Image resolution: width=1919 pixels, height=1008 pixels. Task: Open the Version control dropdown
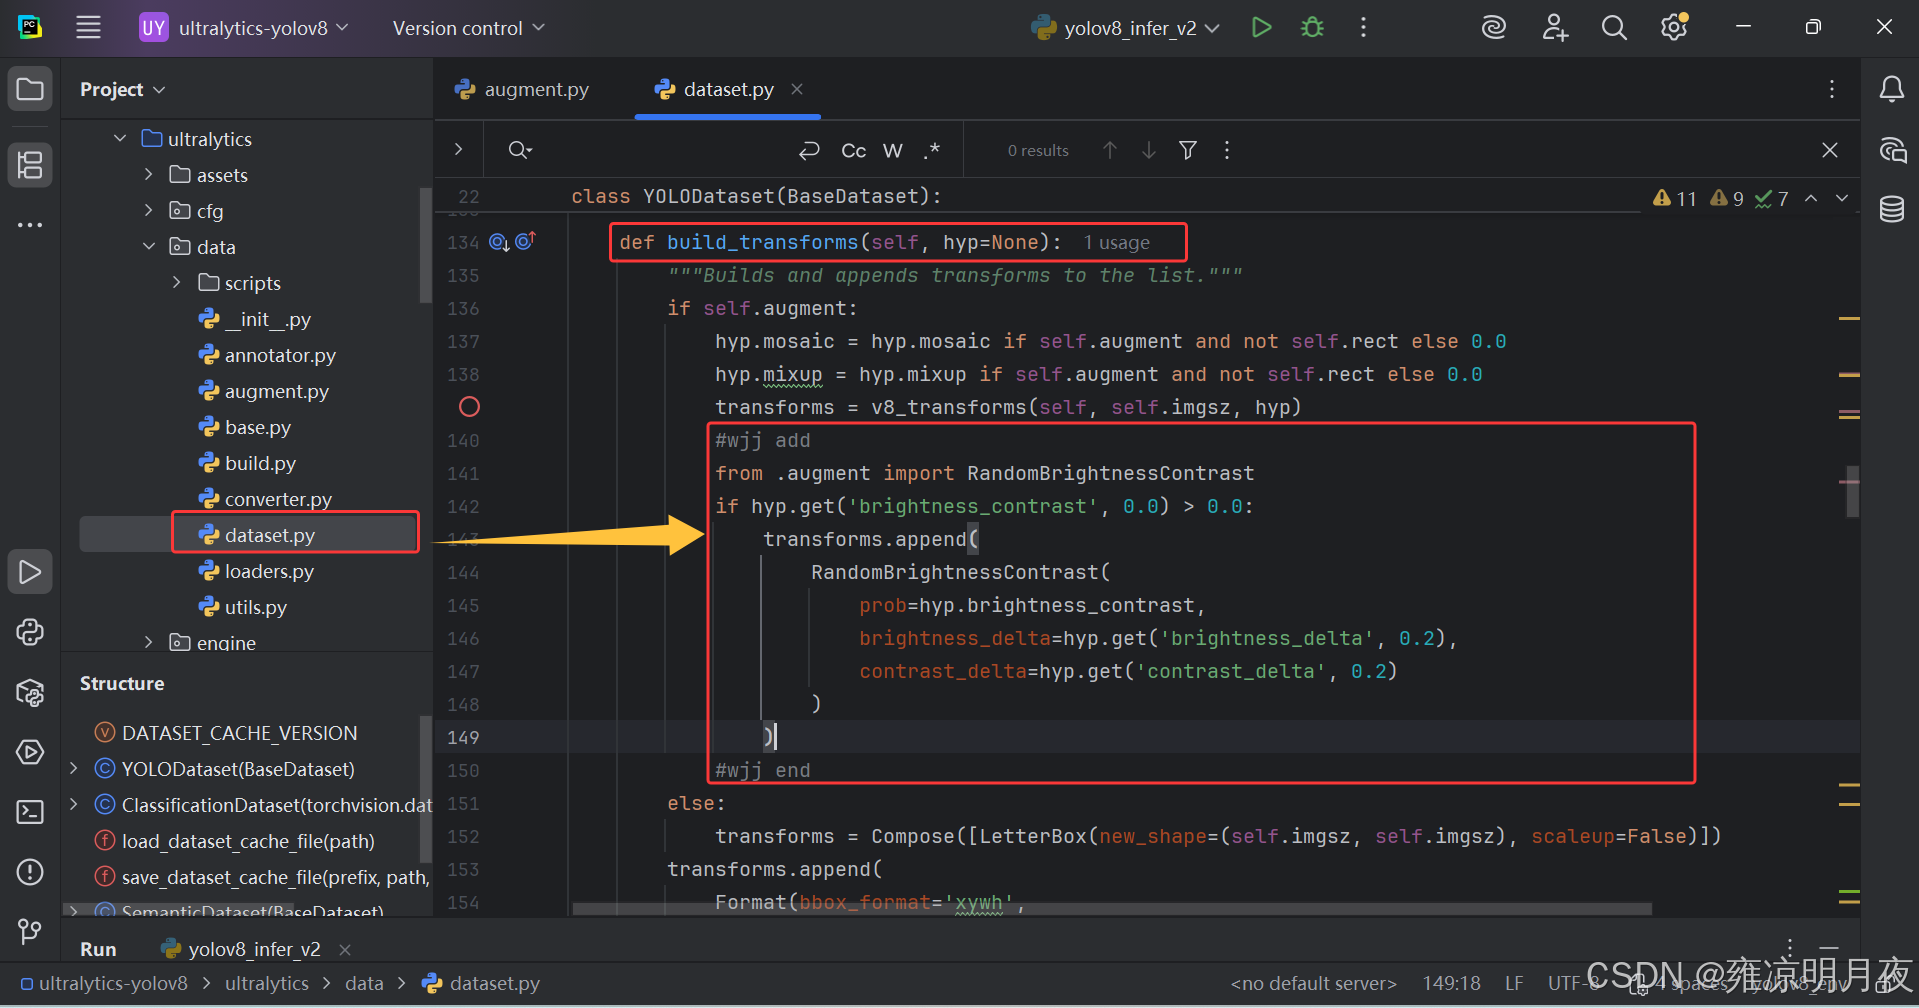point(468,28)
